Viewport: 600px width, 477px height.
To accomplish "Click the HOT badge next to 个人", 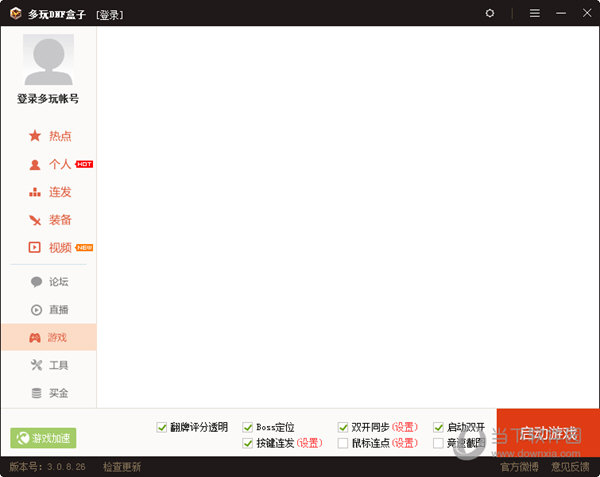I will click(84, 164).
